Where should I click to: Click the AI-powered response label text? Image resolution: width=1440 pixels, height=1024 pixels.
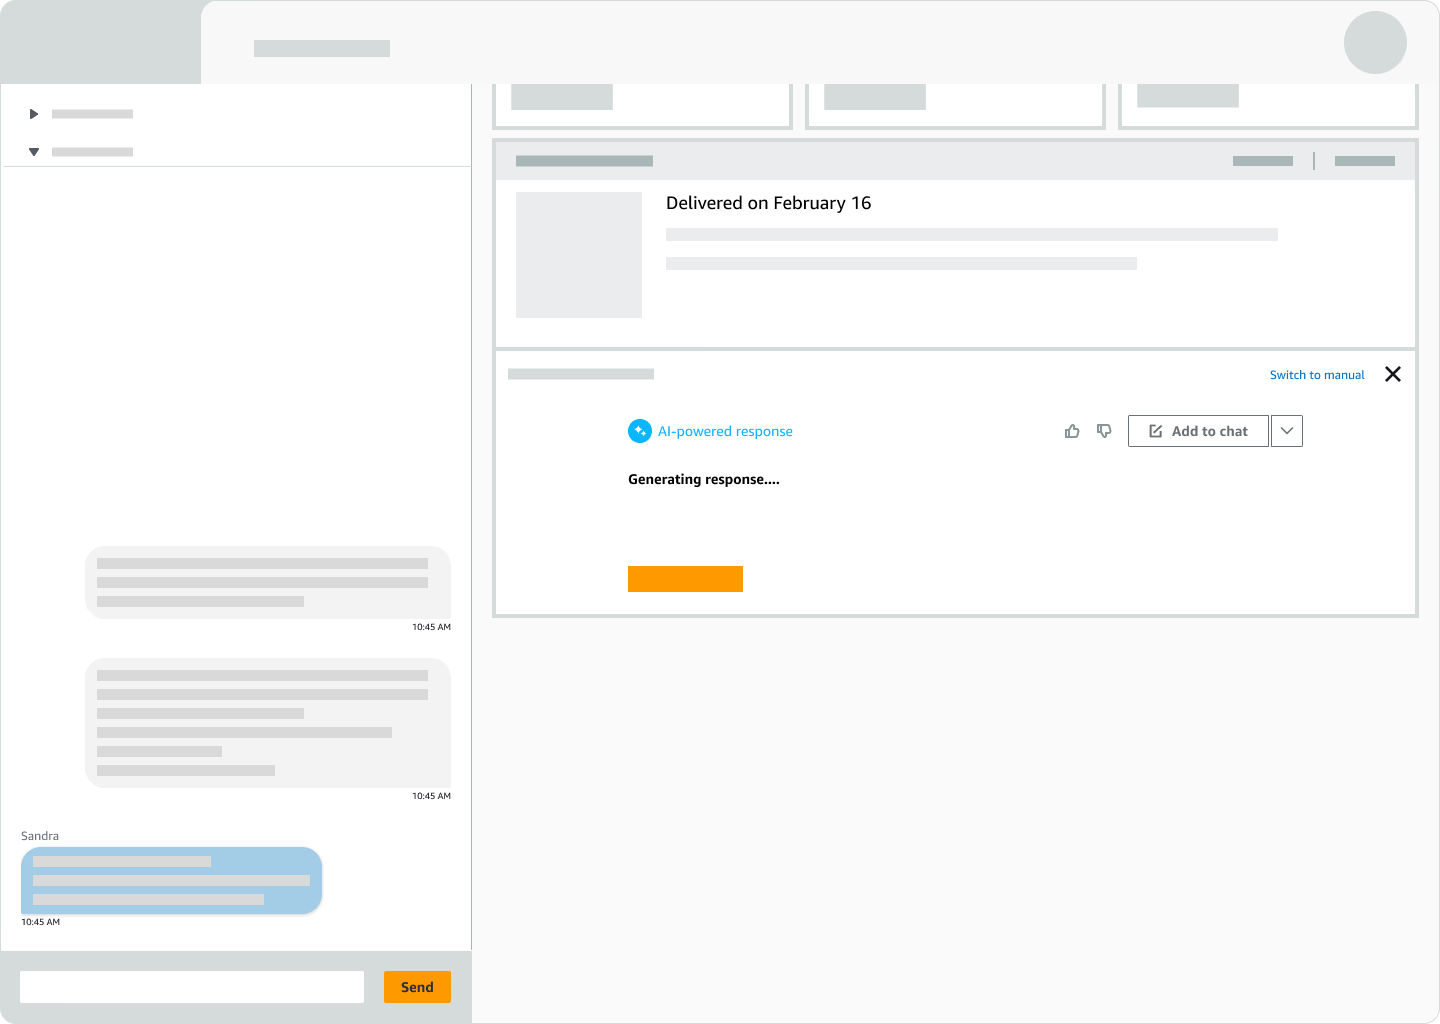[x=725, y=431]
